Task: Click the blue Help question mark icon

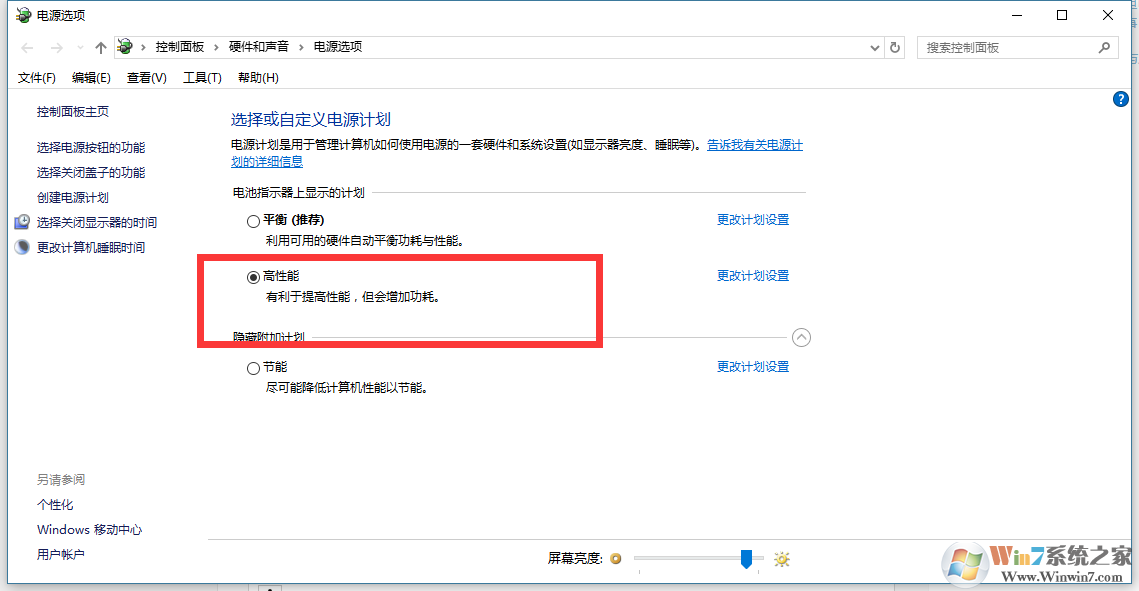Action: (1121, 99)
